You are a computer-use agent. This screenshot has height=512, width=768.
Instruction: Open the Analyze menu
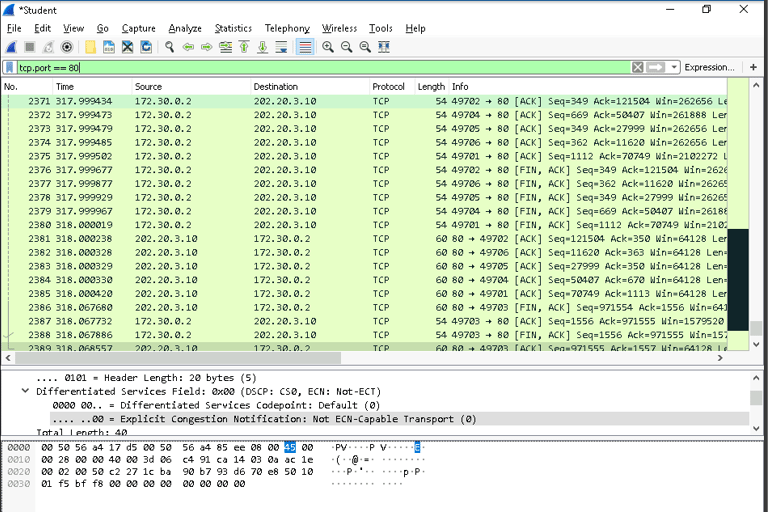(185, 28)
